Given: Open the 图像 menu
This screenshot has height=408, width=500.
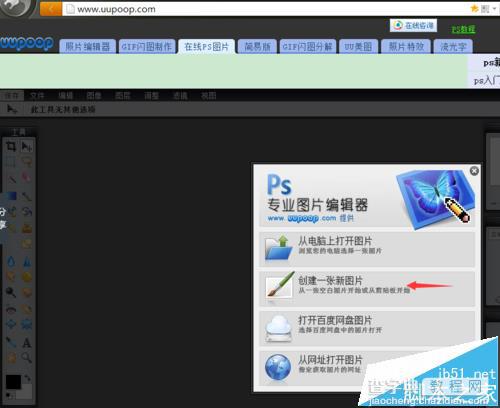Looking at the screenshot, I should 94,96.
